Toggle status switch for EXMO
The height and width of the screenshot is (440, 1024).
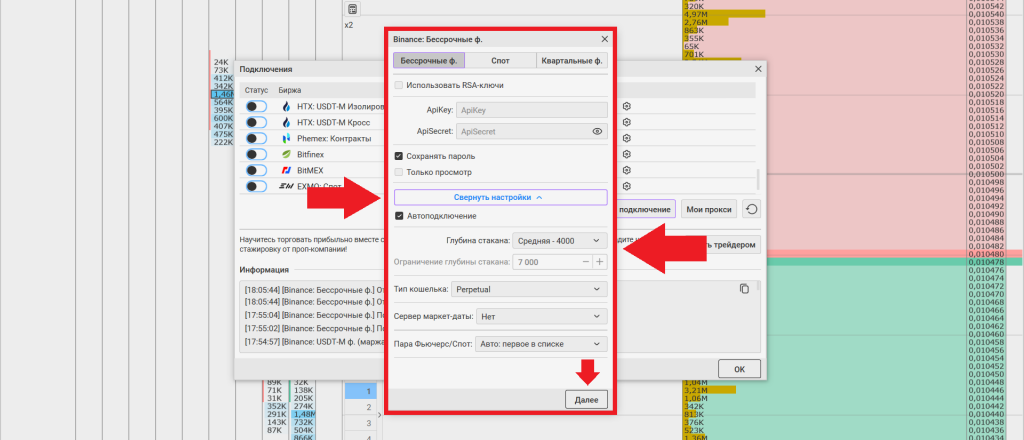tap(257, 187)
